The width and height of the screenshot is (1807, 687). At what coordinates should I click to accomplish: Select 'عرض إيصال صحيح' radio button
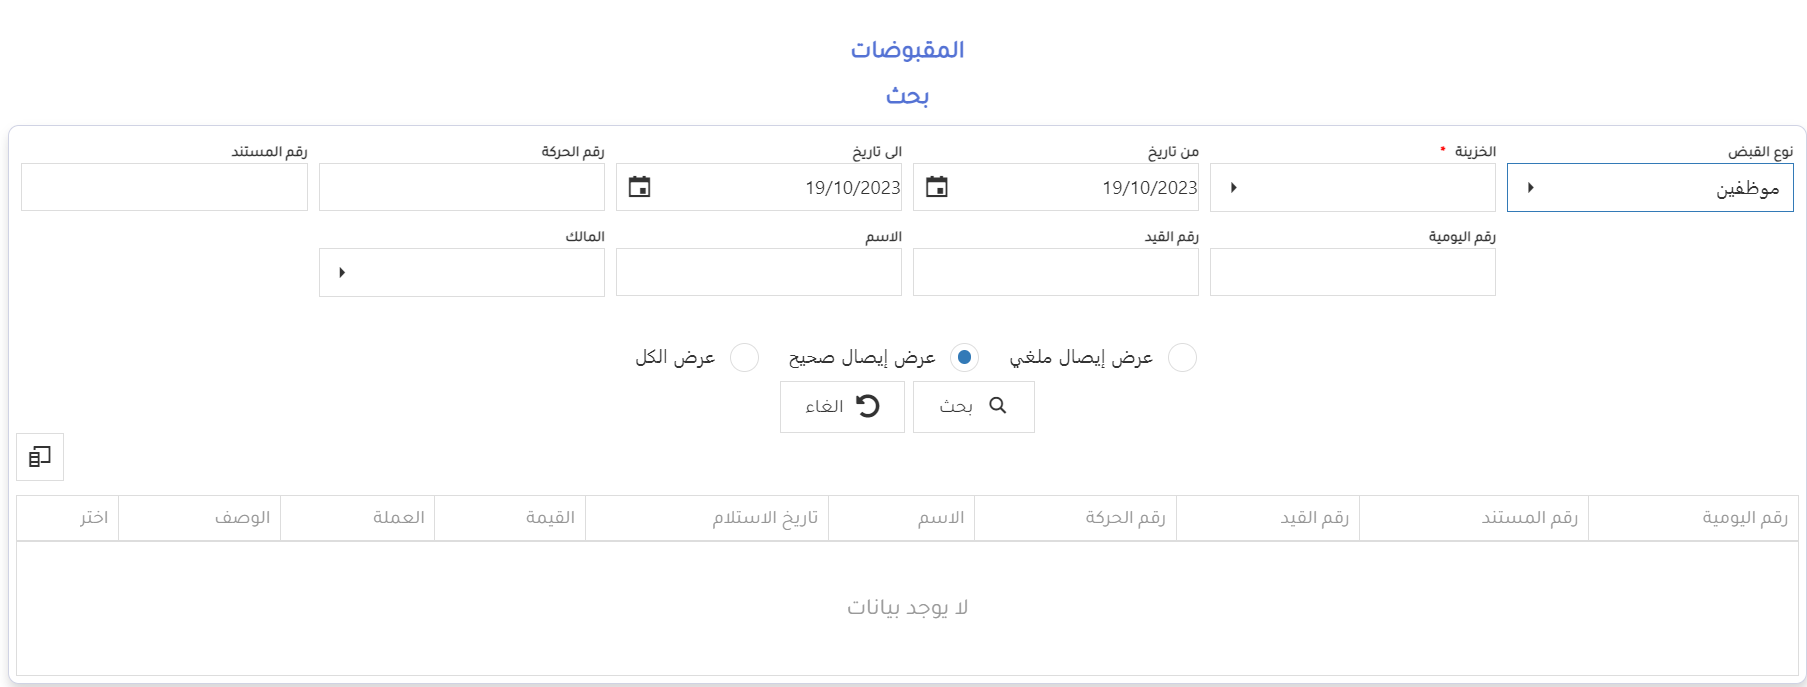click(x=964, y=358)
